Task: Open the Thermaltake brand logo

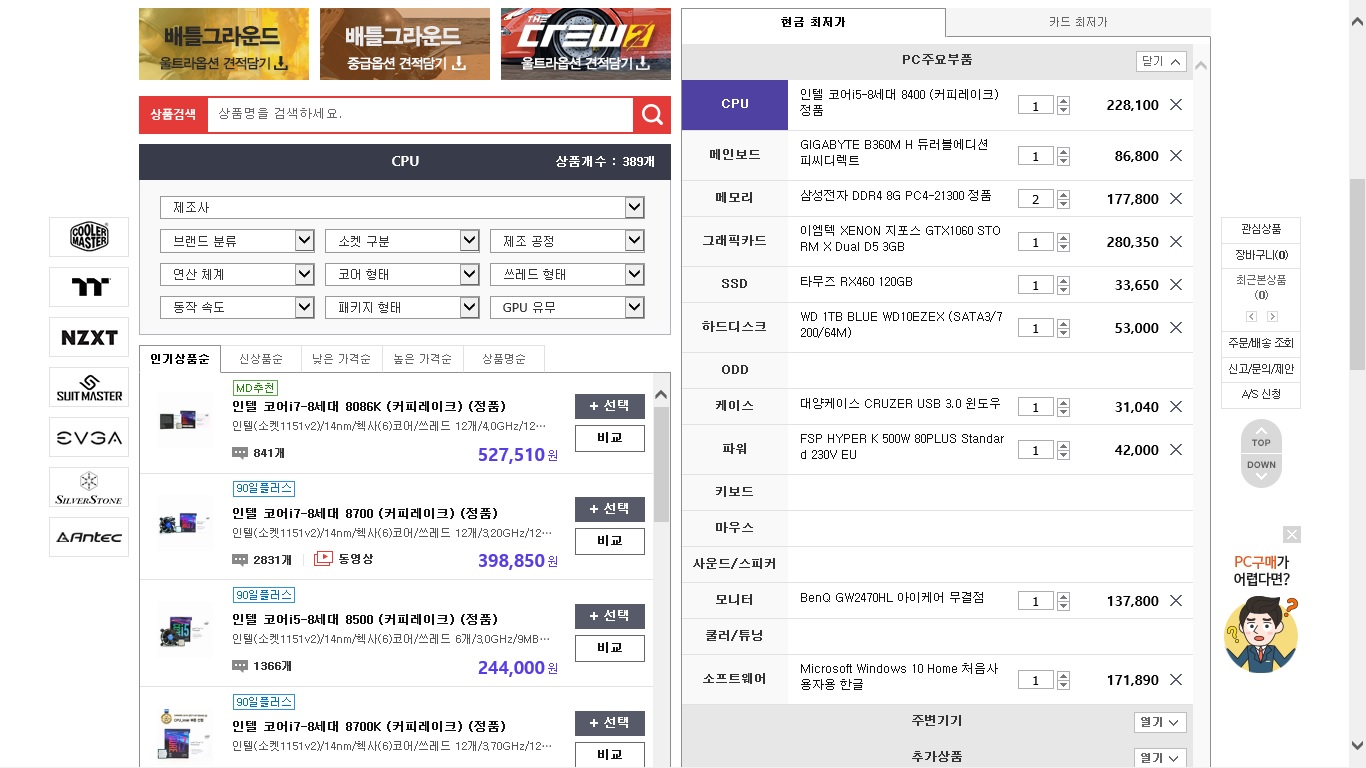Action: tap(89, 287)
